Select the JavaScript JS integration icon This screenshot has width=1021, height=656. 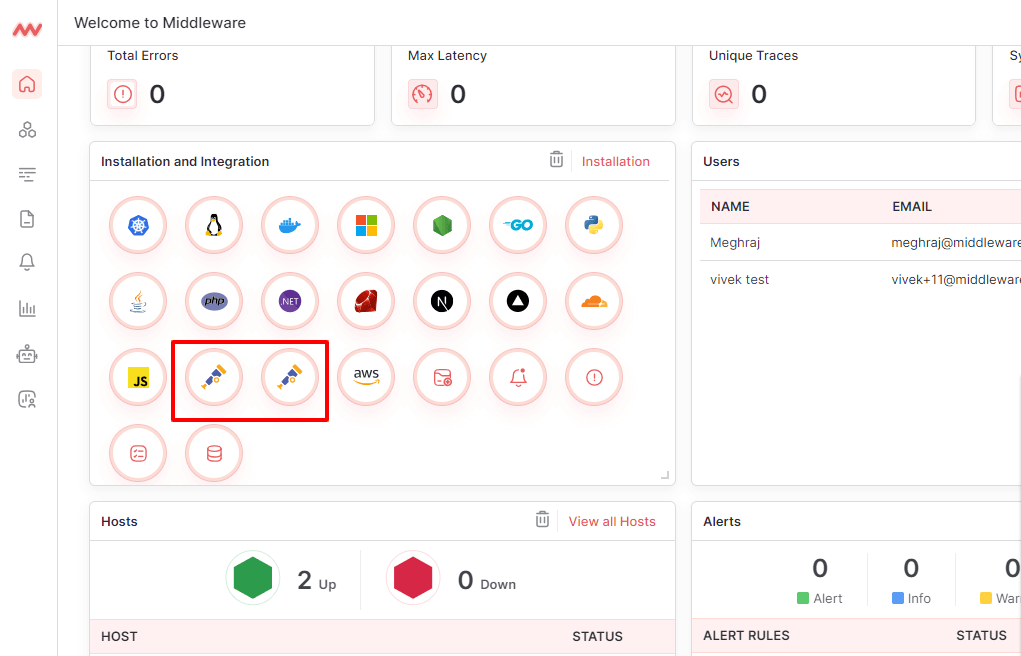click(138, 378)
